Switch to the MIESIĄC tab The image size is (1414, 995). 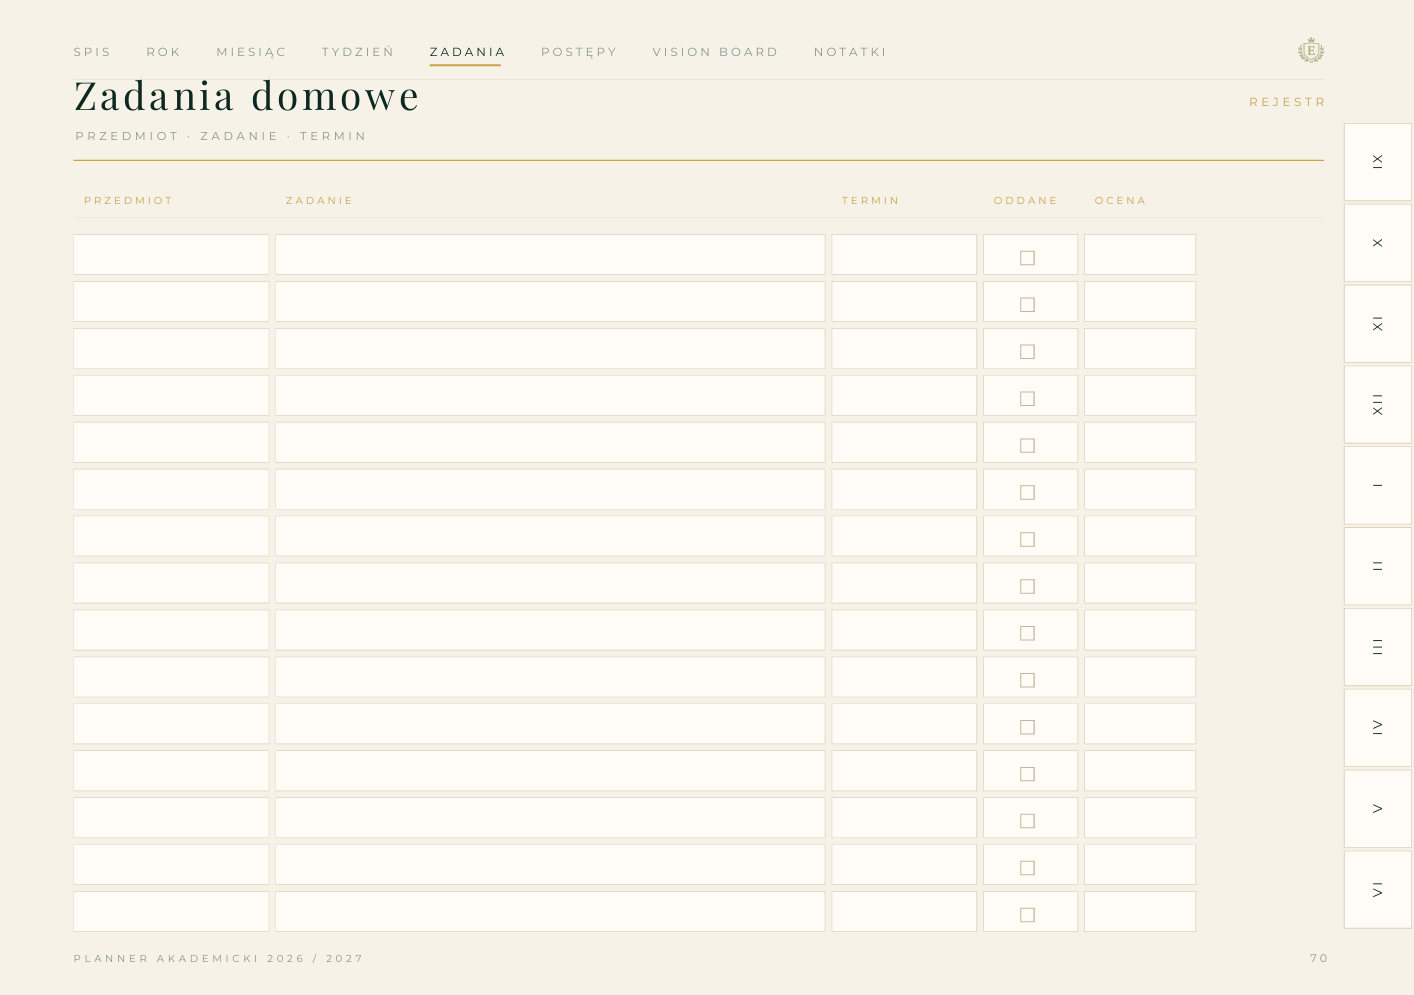tap(251, 52)
